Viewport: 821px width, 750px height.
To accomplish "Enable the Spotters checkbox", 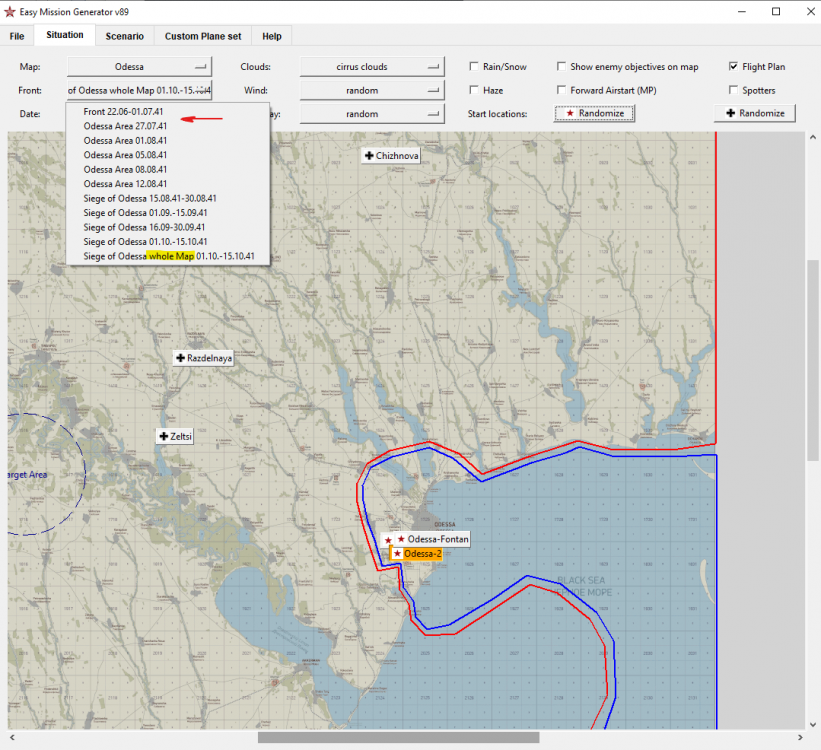I will point(734,90).
